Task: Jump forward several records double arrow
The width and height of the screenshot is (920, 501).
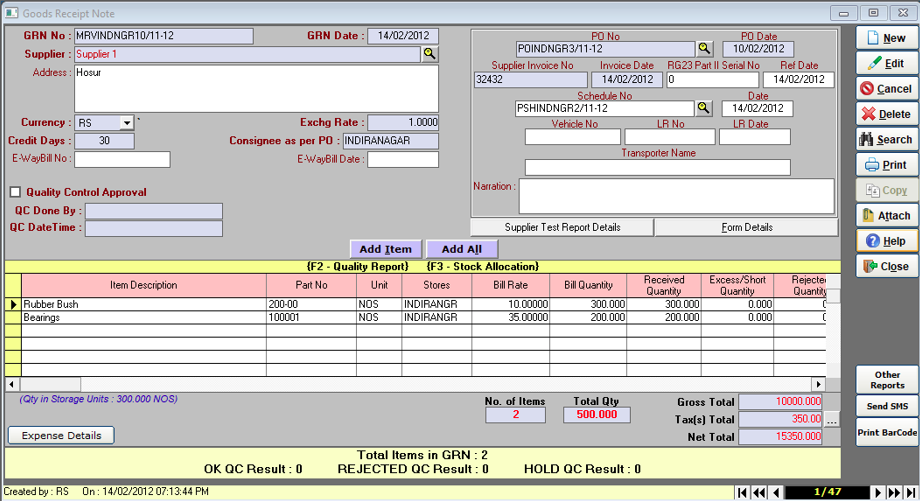Action: [x=894, y=493]
